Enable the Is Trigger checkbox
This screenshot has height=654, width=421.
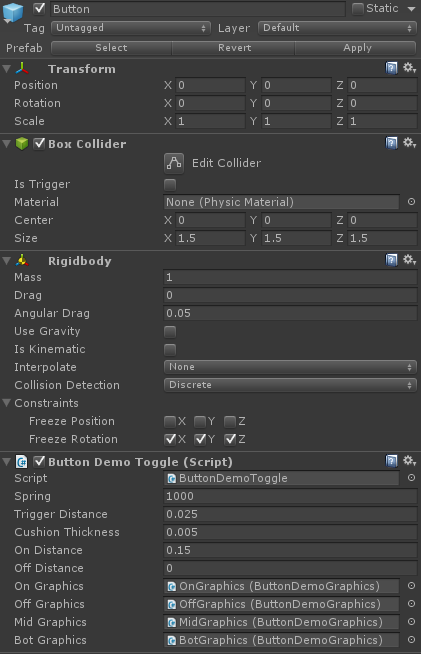coord(170,184)
